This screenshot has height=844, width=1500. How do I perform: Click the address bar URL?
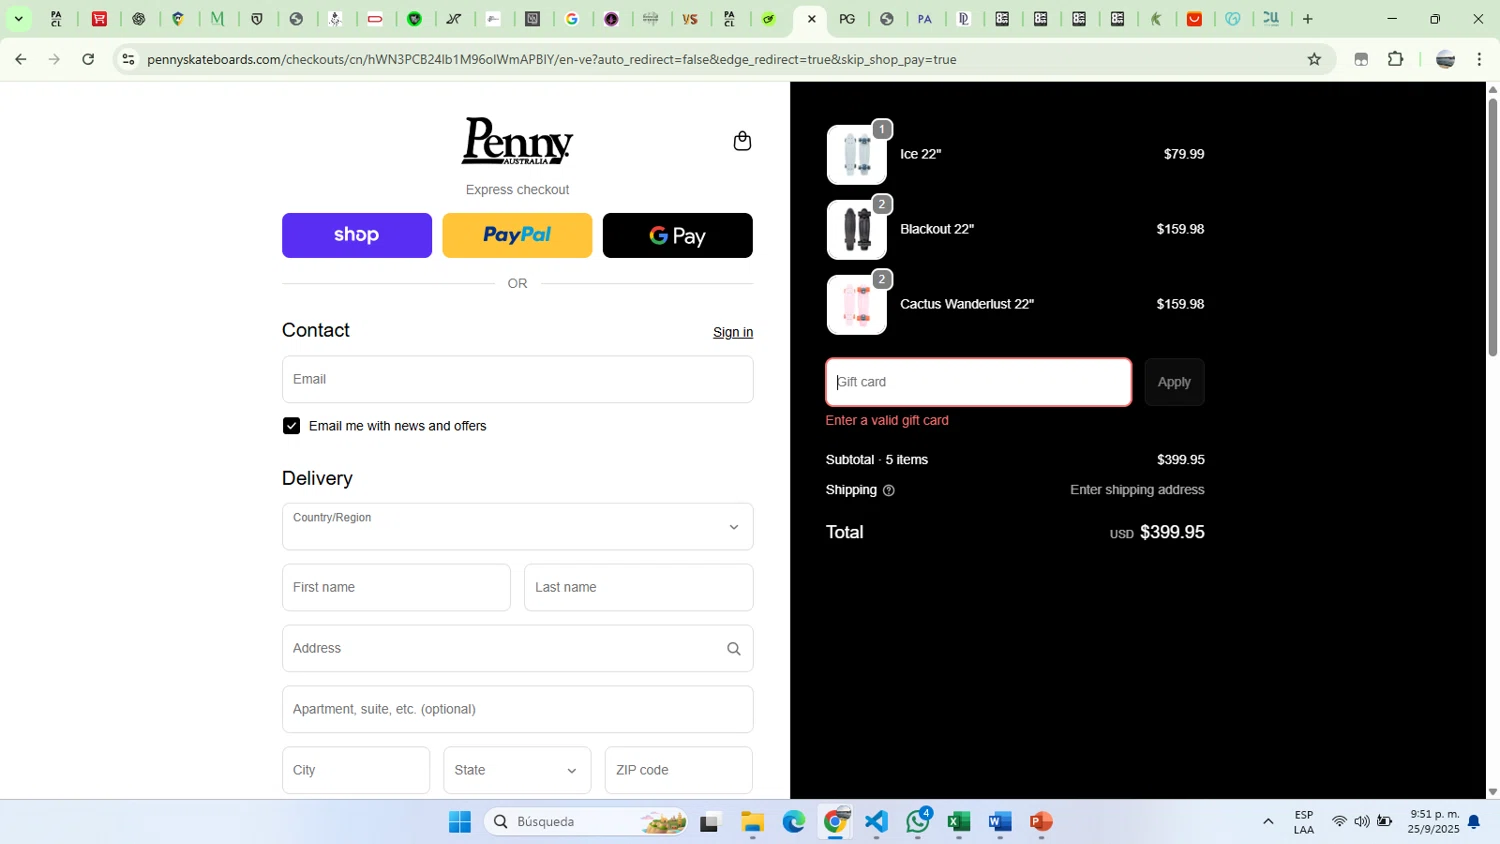(x=552, y=59)
